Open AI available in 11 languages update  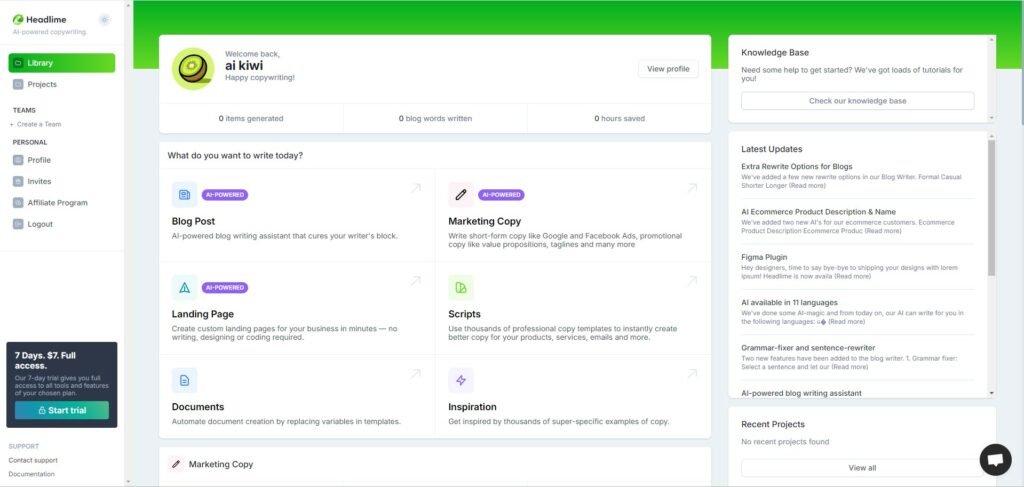pyautogui.click(x=789, y=302)
